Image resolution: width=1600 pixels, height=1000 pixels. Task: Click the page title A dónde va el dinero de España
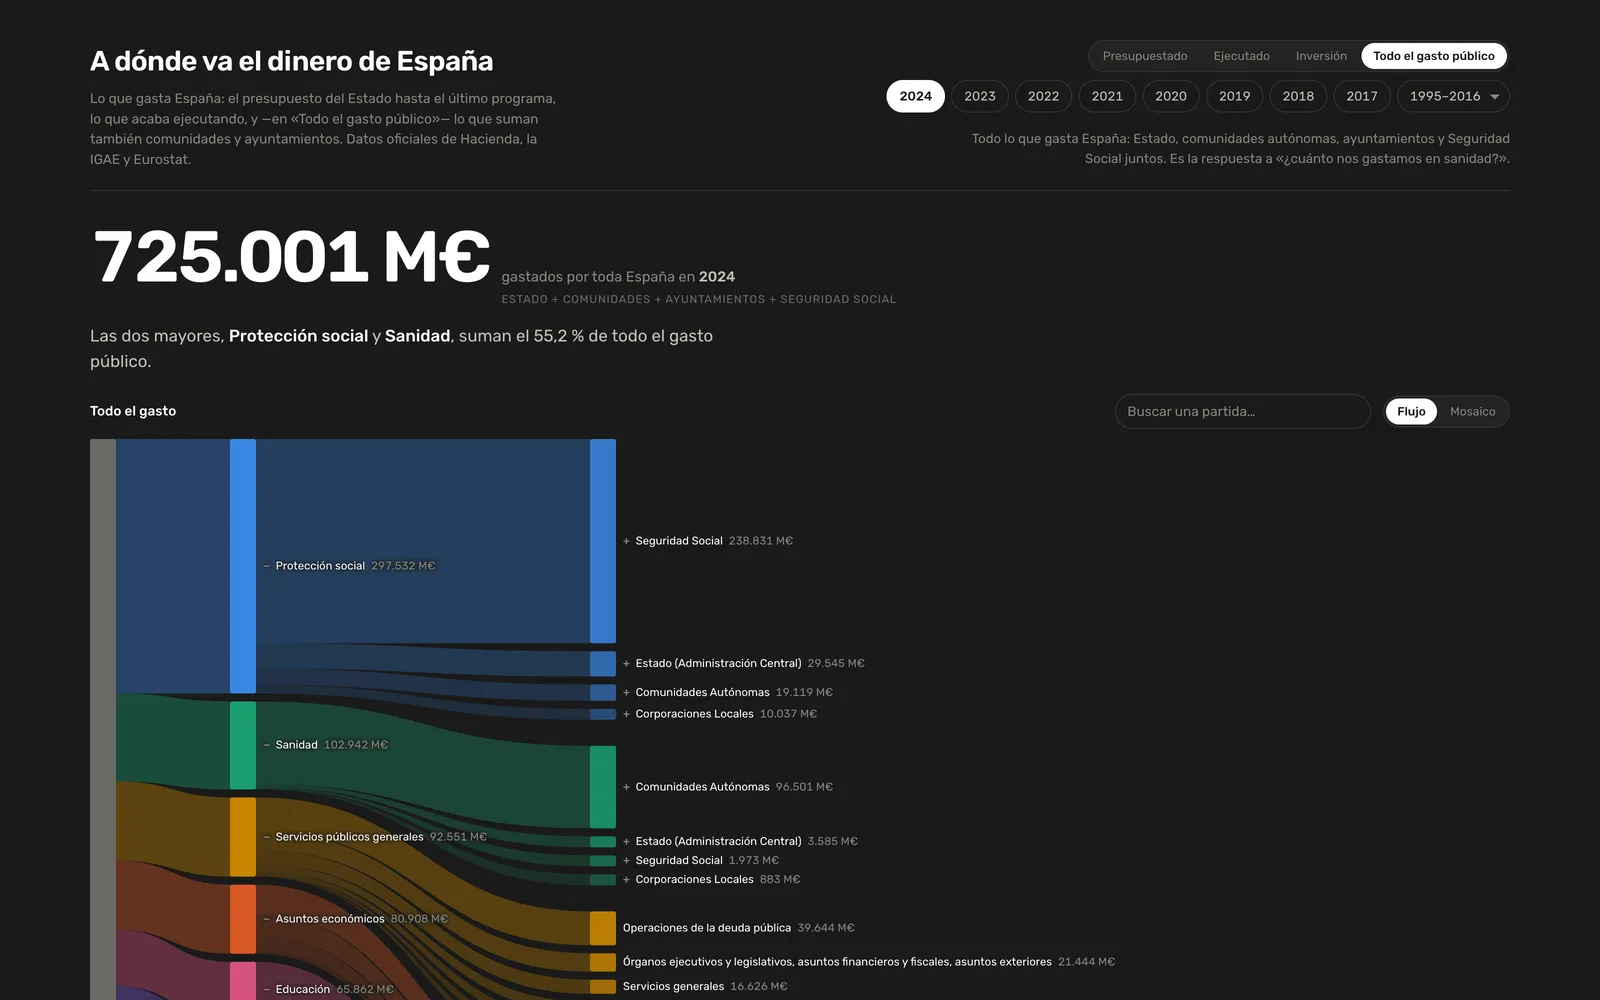pyautogui.click(x=292, y=61)
